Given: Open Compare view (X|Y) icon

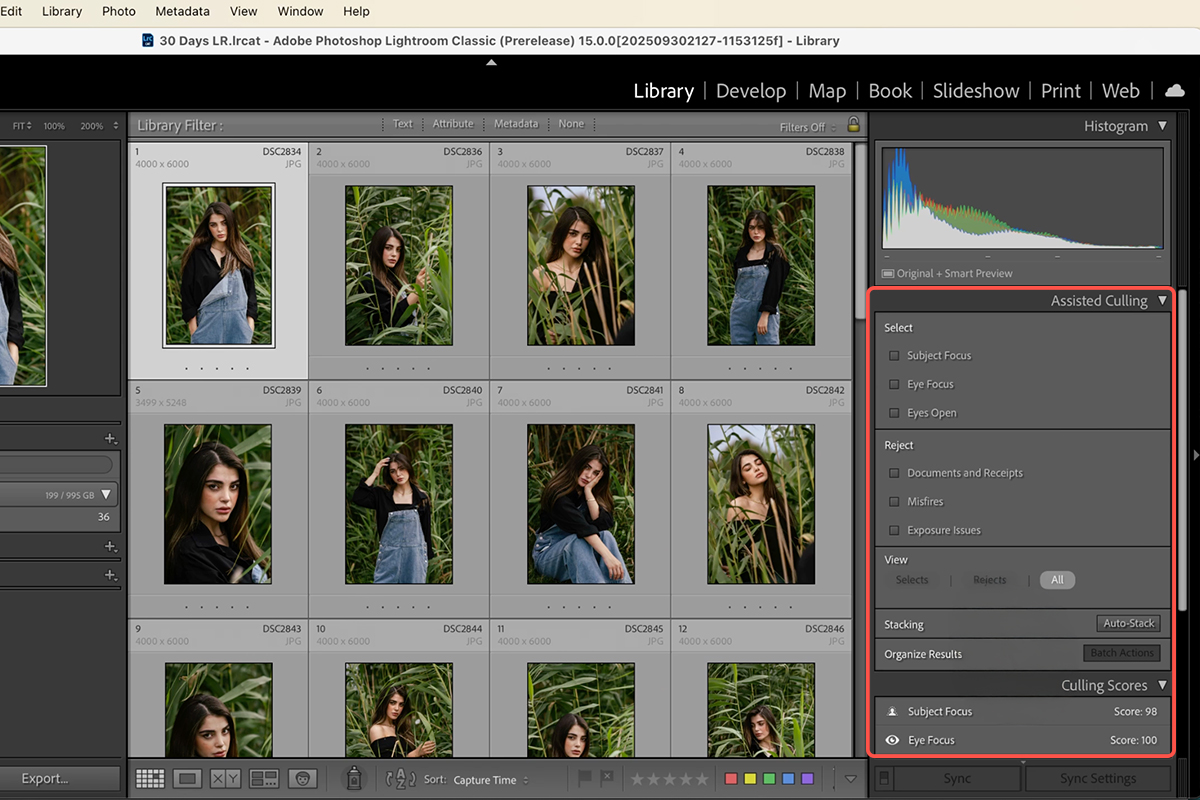Looking at the screenshot, I should click(225, 778).
